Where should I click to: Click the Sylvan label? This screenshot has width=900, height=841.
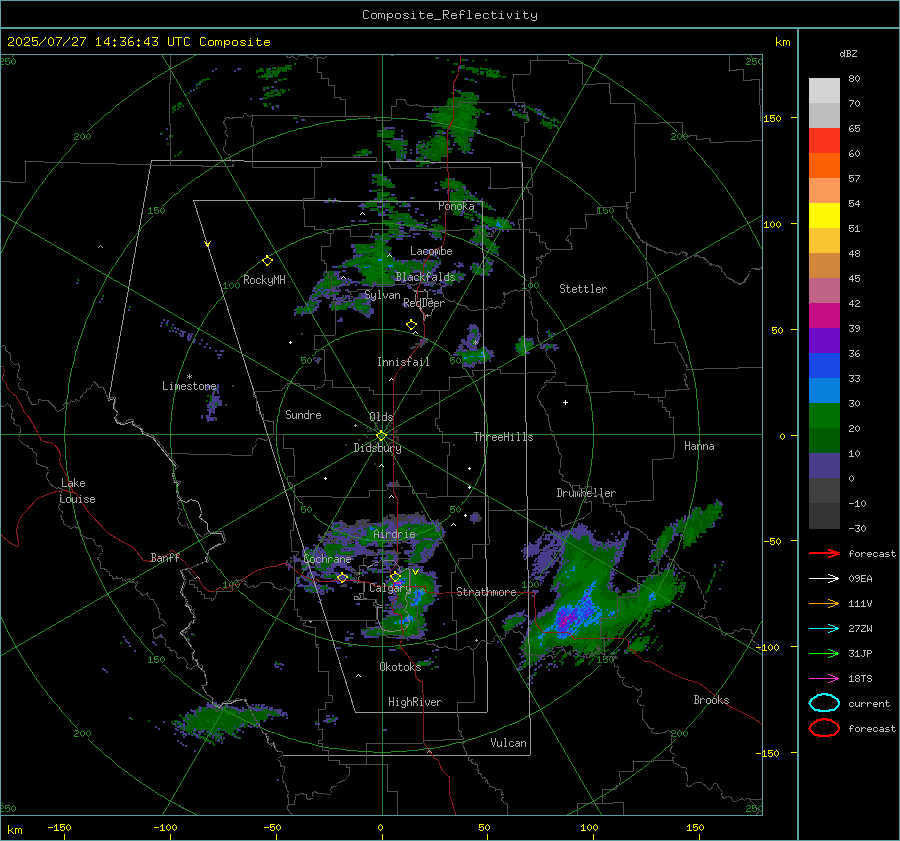coord(382,295)
